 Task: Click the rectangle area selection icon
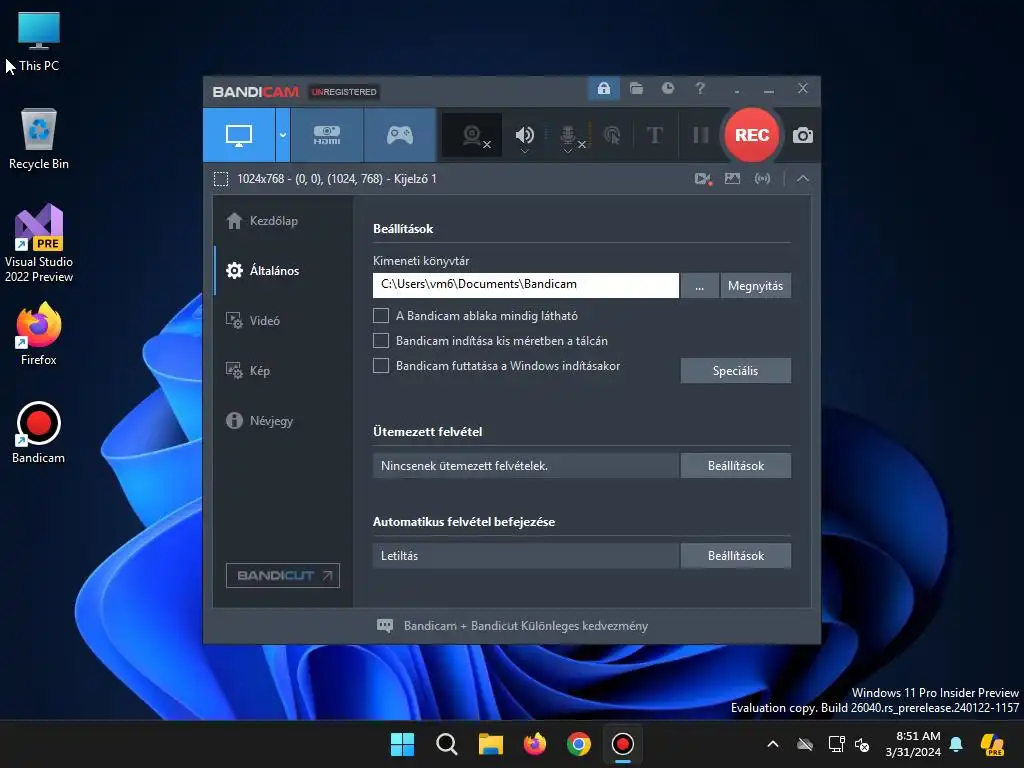pos(221,179)
